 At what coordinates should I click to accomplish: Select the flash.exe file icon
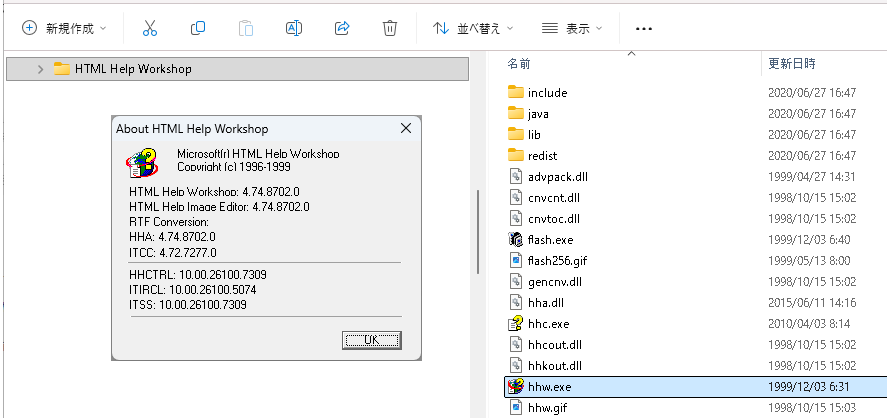click(516, 239)
